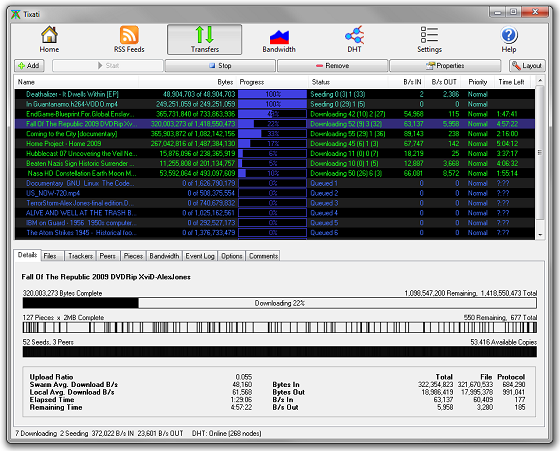Screen dimensions: 560x451
Task: Select The Atom Strikes 1945 transfer
Action: click(275, 233)
